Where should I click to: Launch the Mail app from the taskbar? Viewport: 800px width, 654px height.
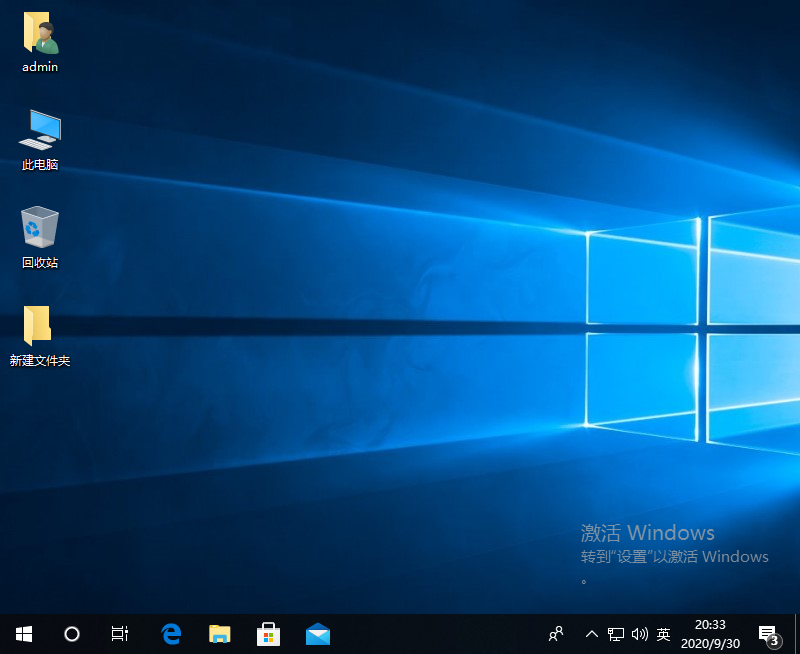tap(318, 634)
